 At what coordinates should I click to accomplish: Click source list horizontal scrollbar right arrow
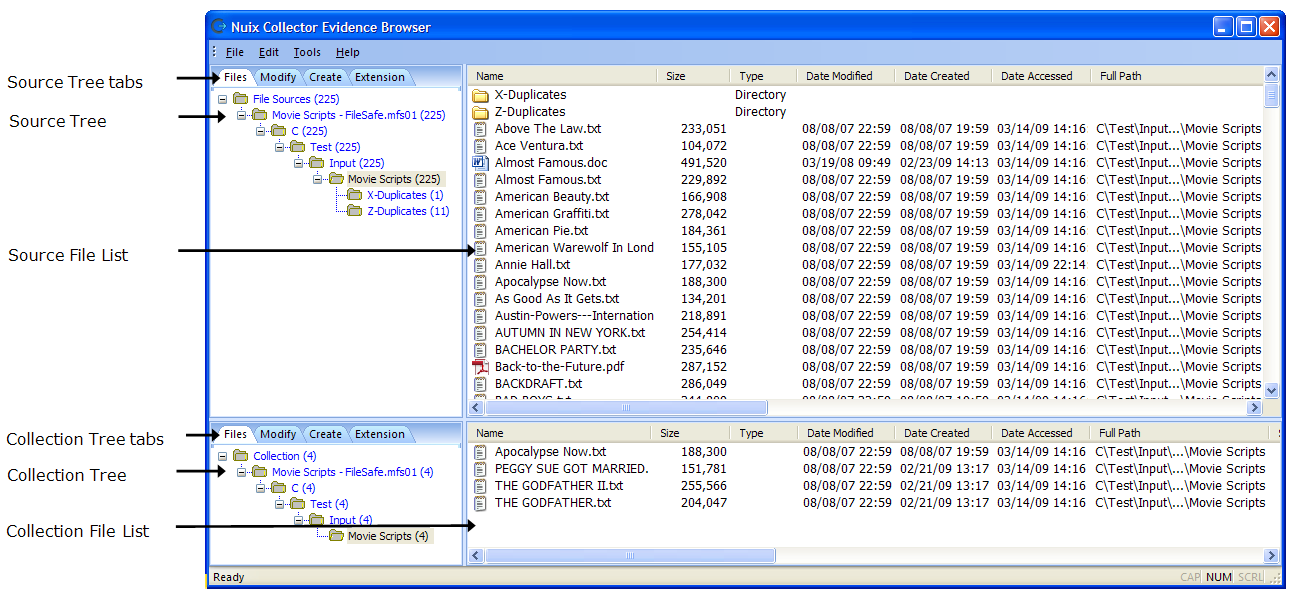[x=1255, y=408]
